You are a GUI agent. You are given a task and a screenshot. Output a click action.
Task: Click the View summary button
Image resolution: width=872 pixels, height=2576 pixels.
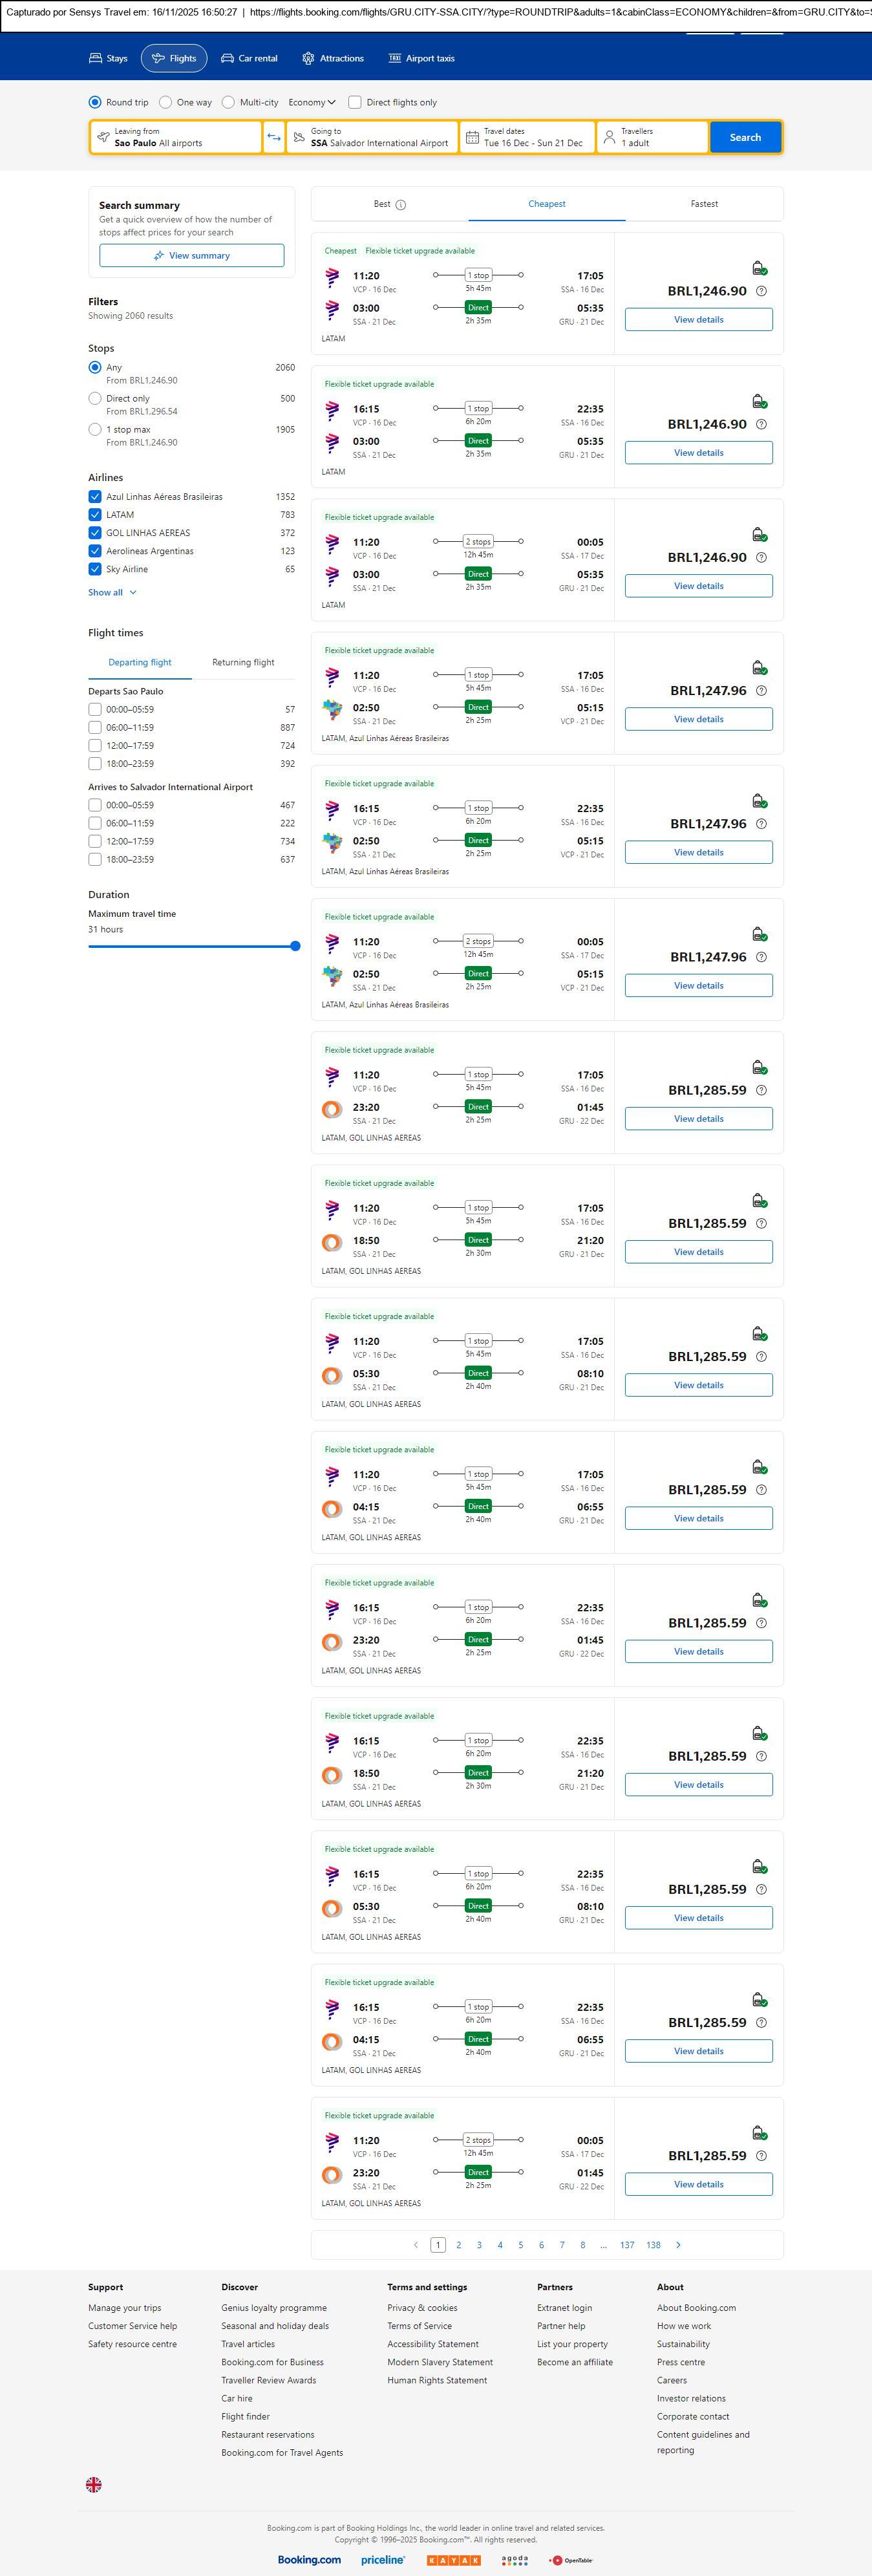[x=191, y=256]
